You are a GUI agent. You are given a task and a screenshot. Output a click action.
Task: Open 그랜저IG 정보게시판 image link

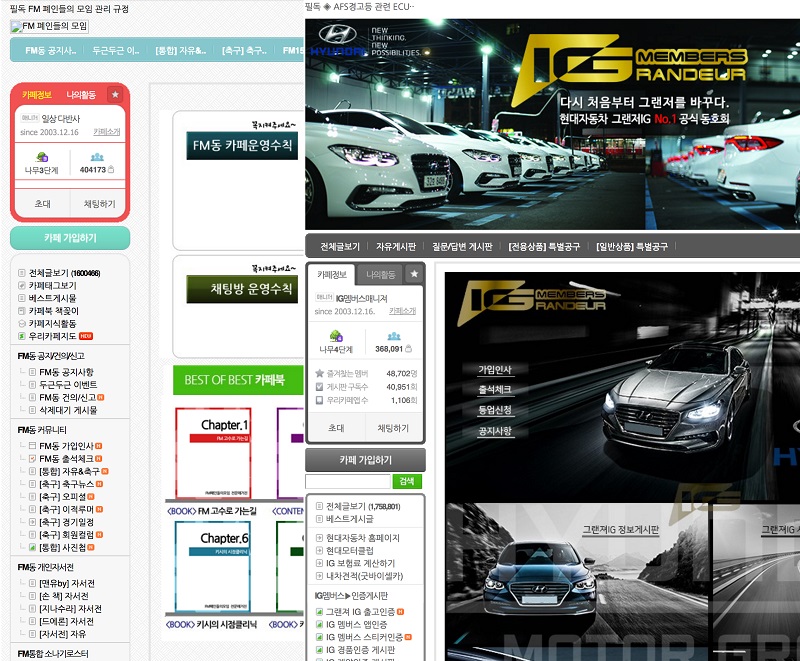[620, 530]
